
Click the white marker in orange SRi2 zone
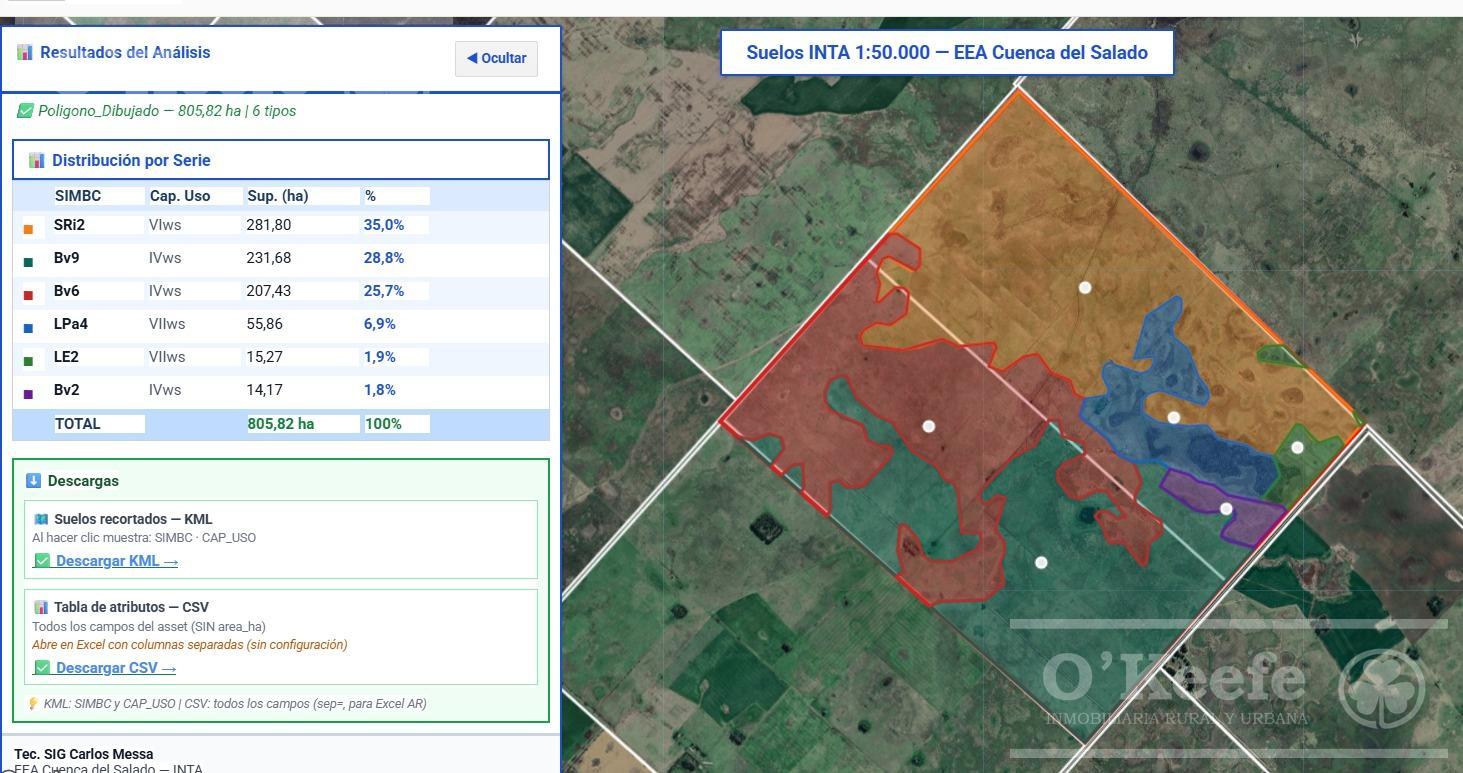(x=1084, y=287)
